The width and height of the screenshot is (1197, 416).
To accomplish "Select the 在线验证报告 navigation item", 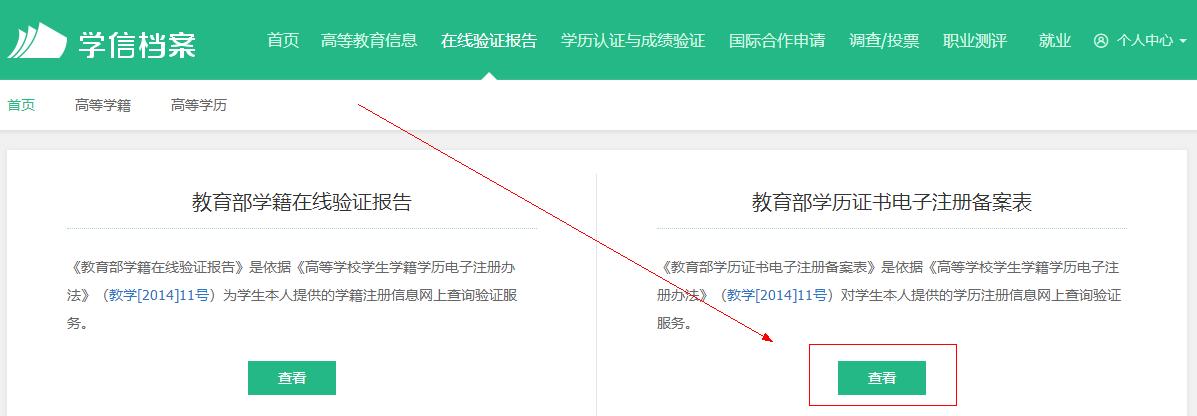I will (488, 41).
